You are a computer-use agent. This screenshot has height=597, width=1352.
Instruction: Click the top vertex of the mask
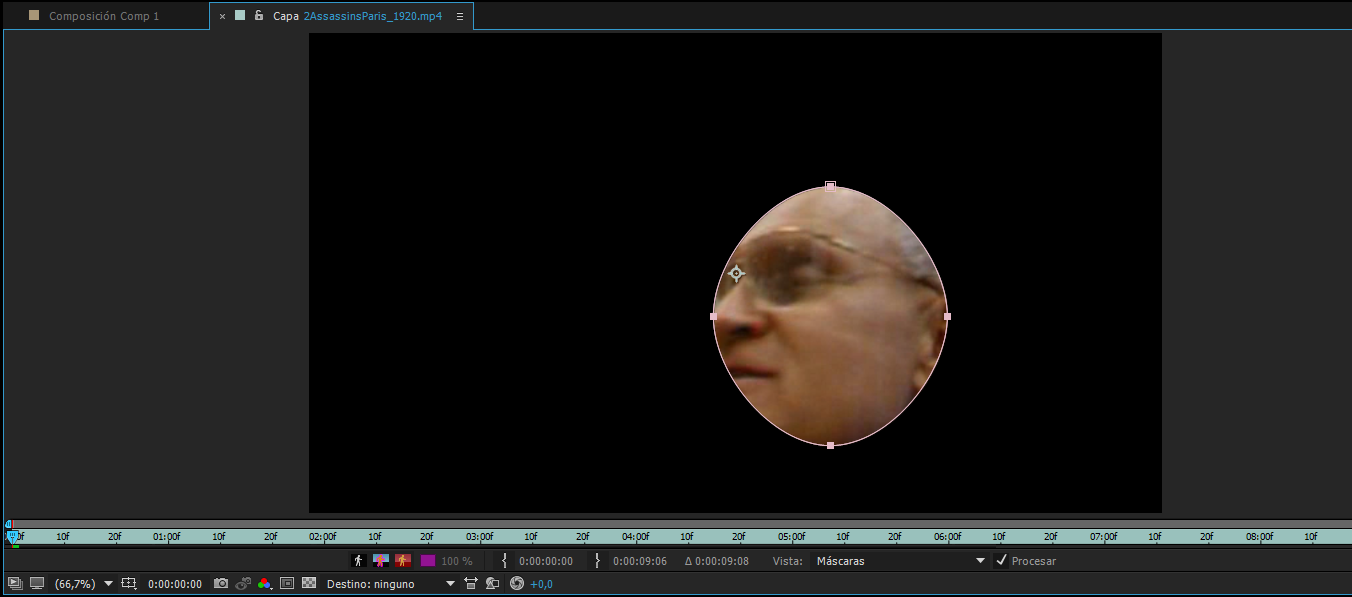pos(830,186)
